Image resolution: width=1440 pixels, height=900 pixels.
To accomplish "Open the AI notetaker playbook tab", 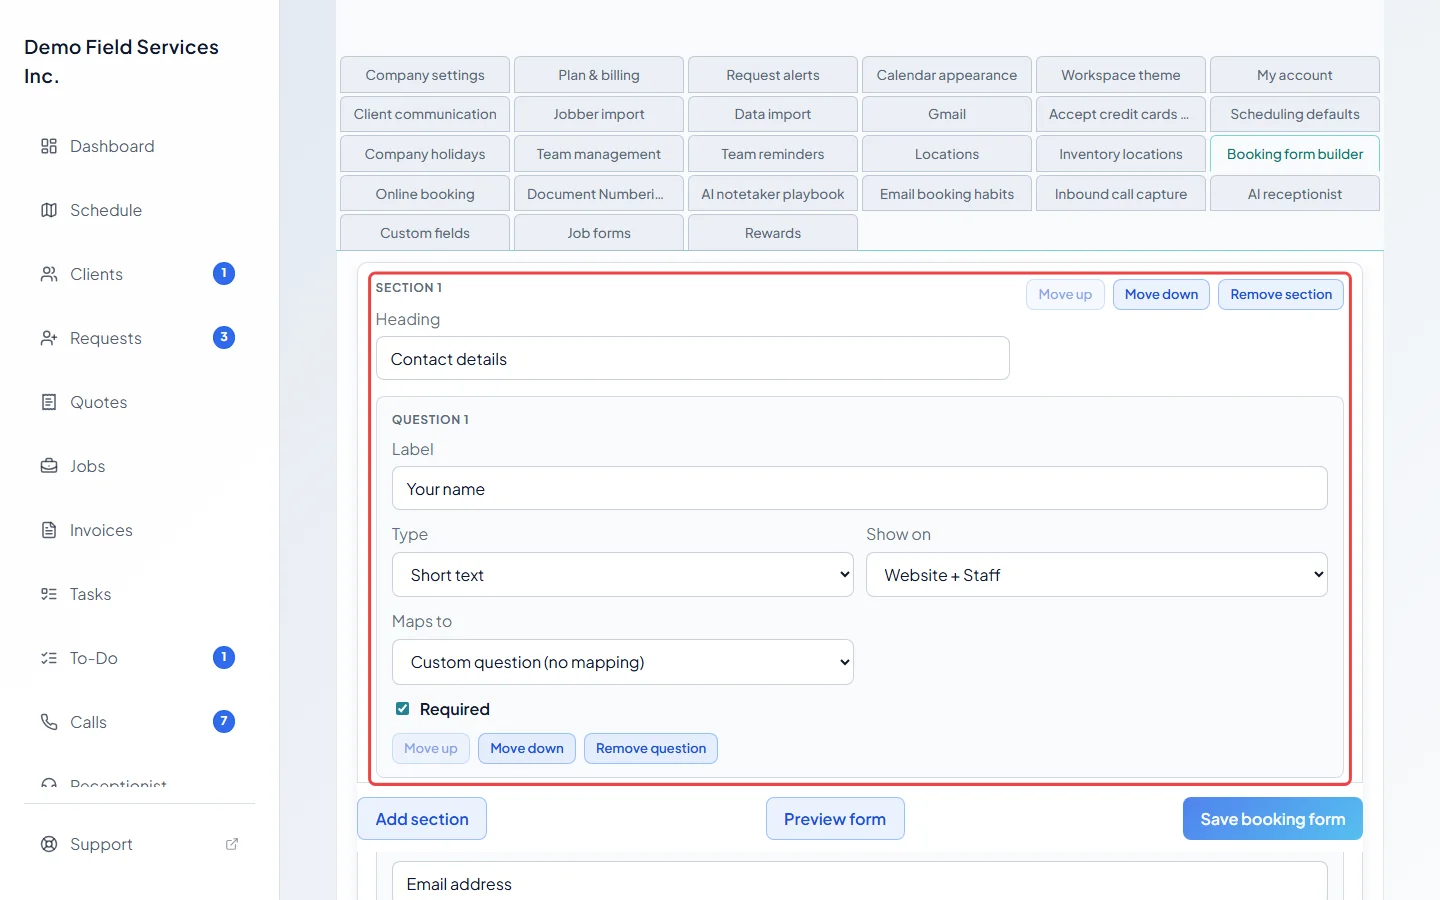I will point(773,194).
